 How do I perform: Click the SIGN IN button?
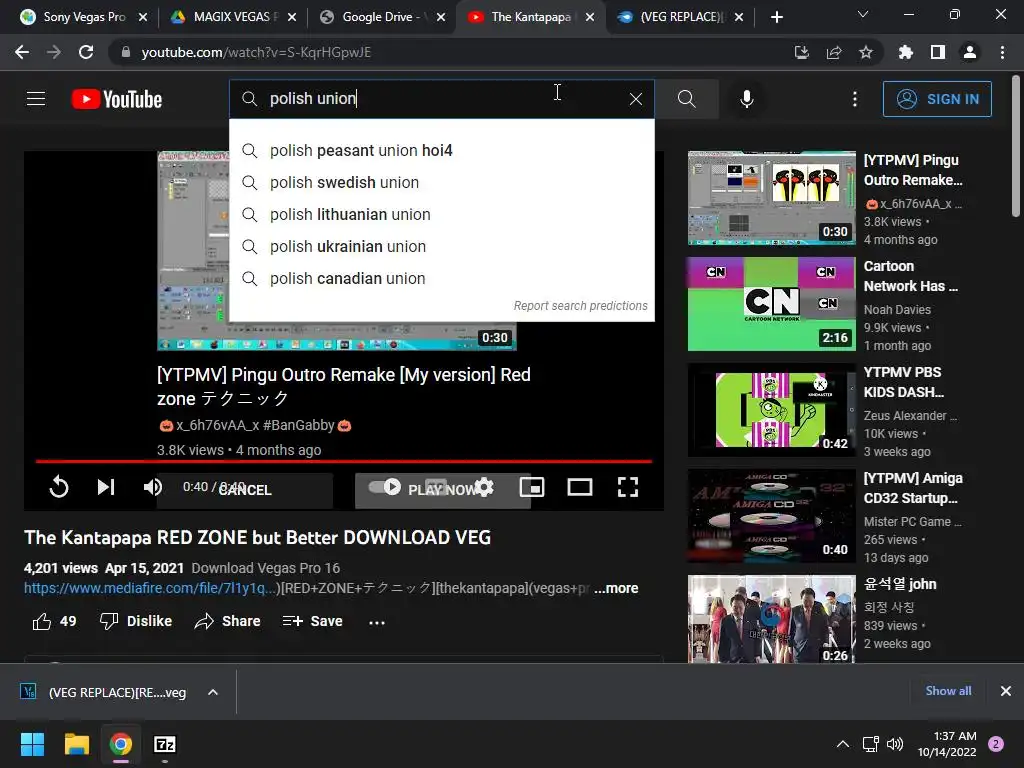point(937,99)
